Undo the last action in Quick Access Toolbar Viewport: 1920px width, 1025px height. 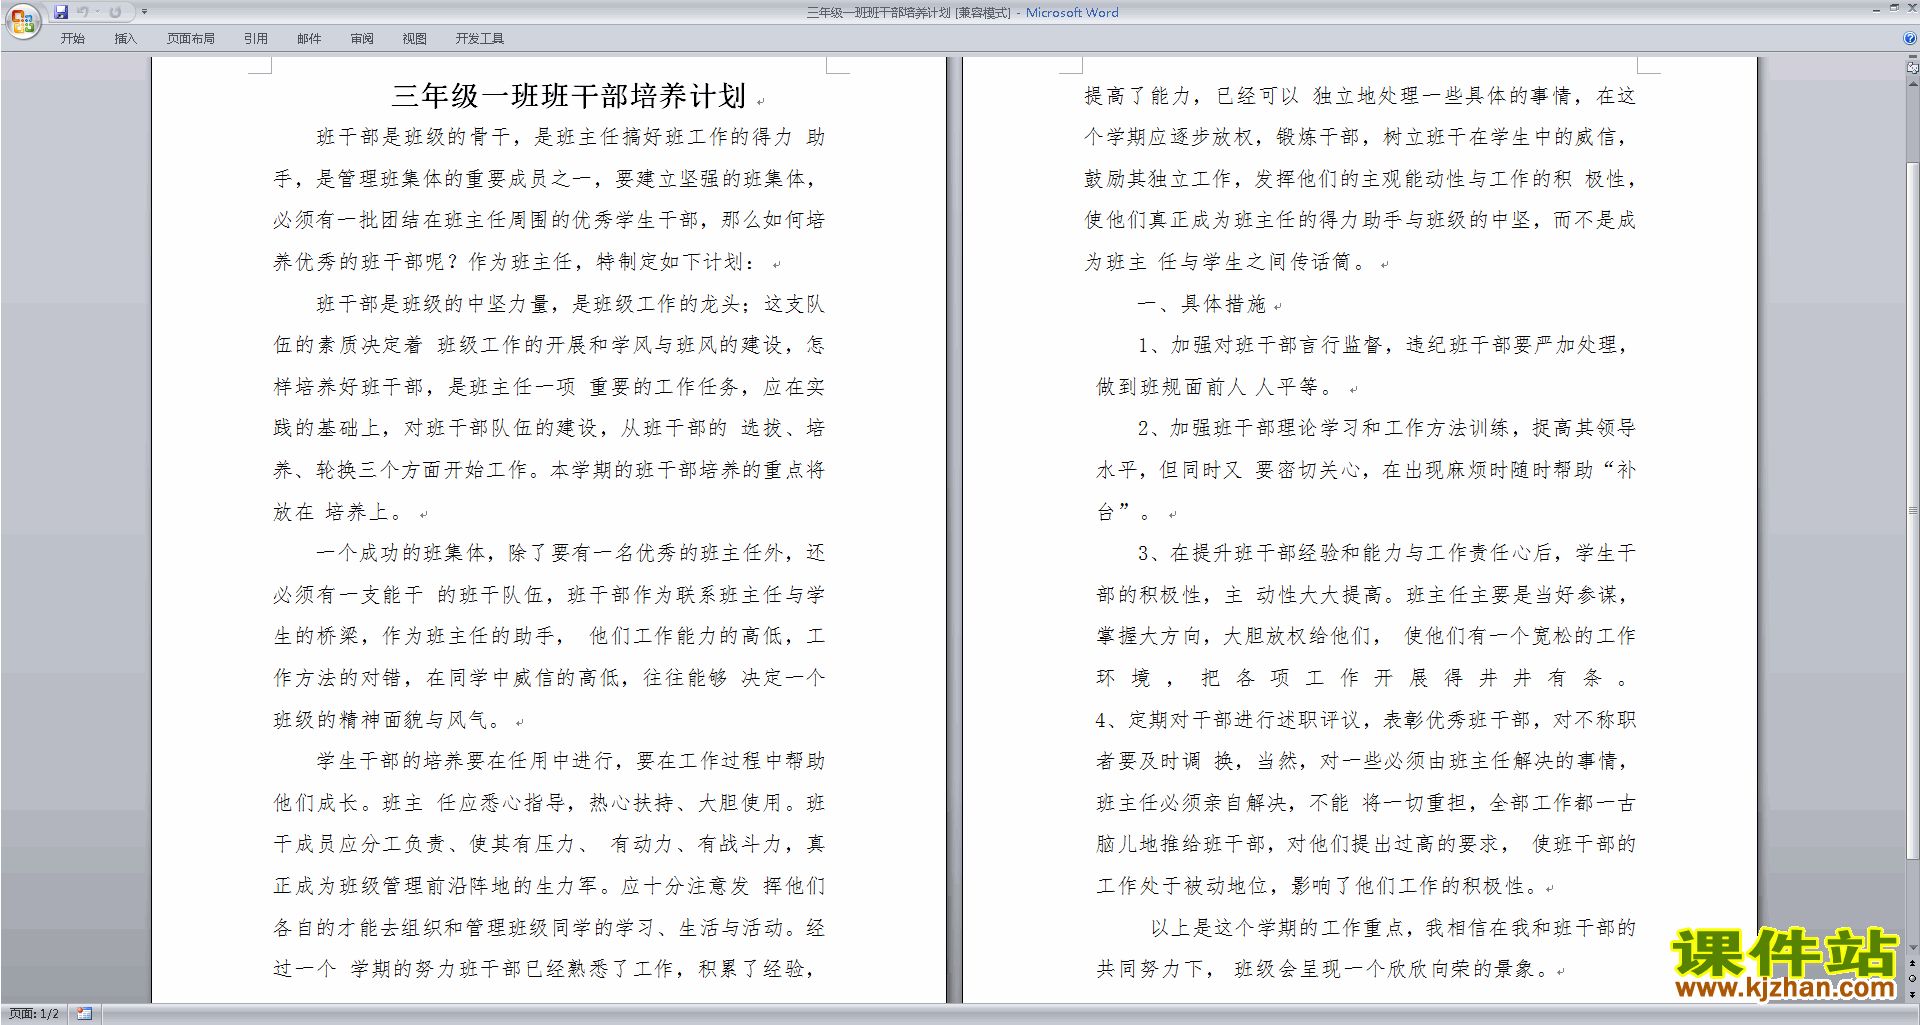coord(83,12)
